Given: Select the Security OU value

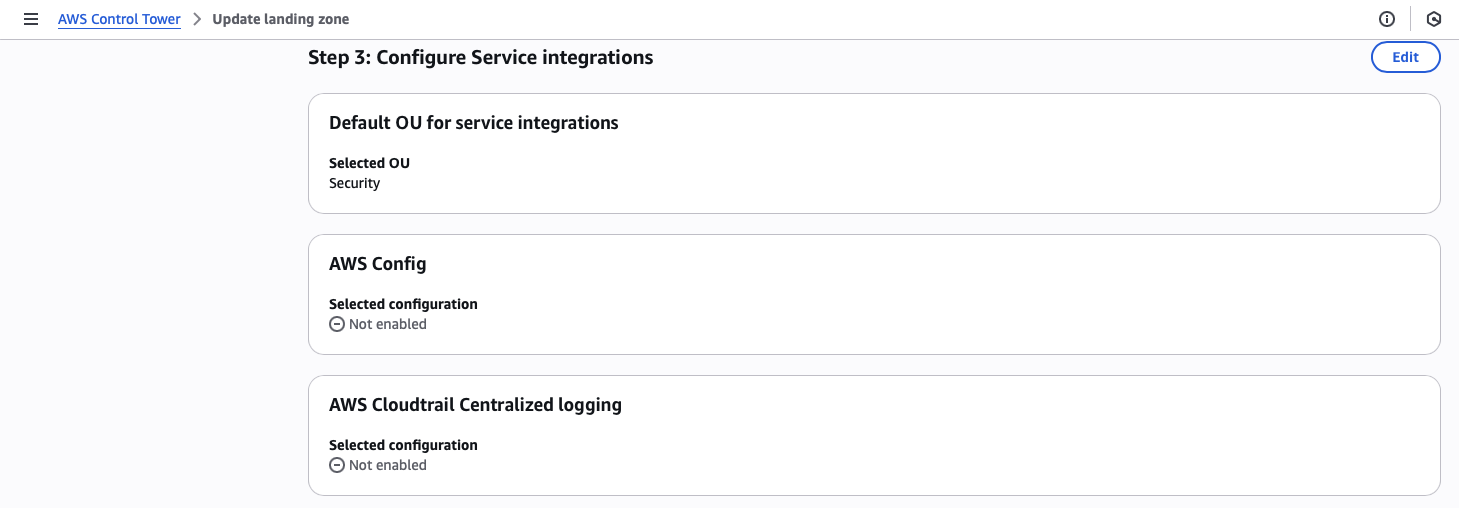Looking at the screenshot, I should click(354, 183).
